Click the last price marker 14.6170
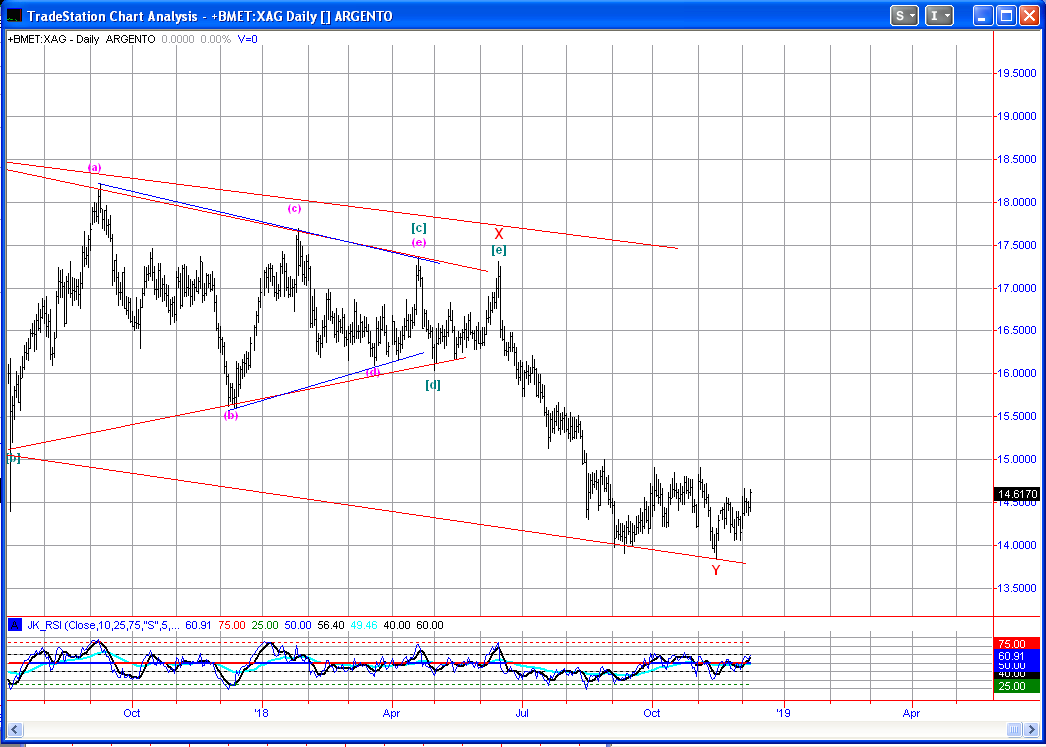Viewport: 1046px width, 747px height. click(1017, 494)
